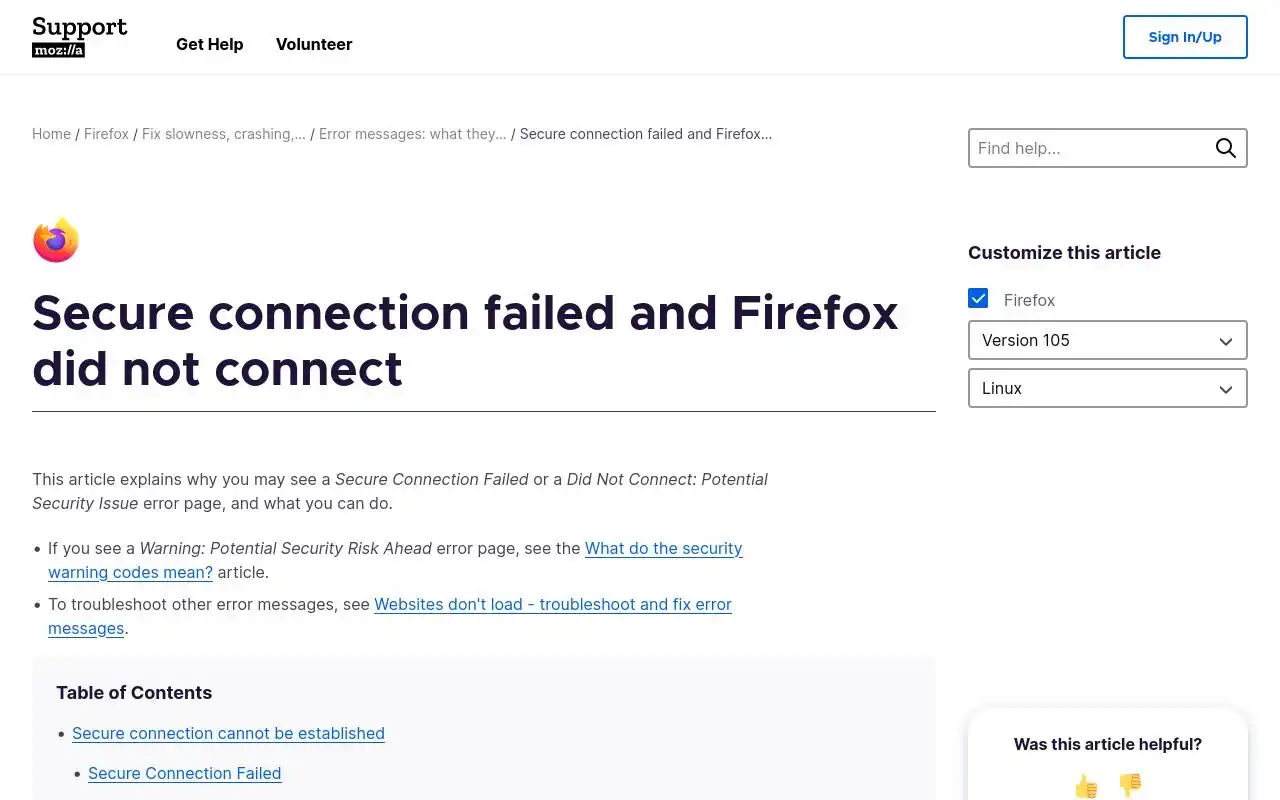Screen dimensions: 1280x800
Task: Open the Volunteer menu item
Action: 314,44
